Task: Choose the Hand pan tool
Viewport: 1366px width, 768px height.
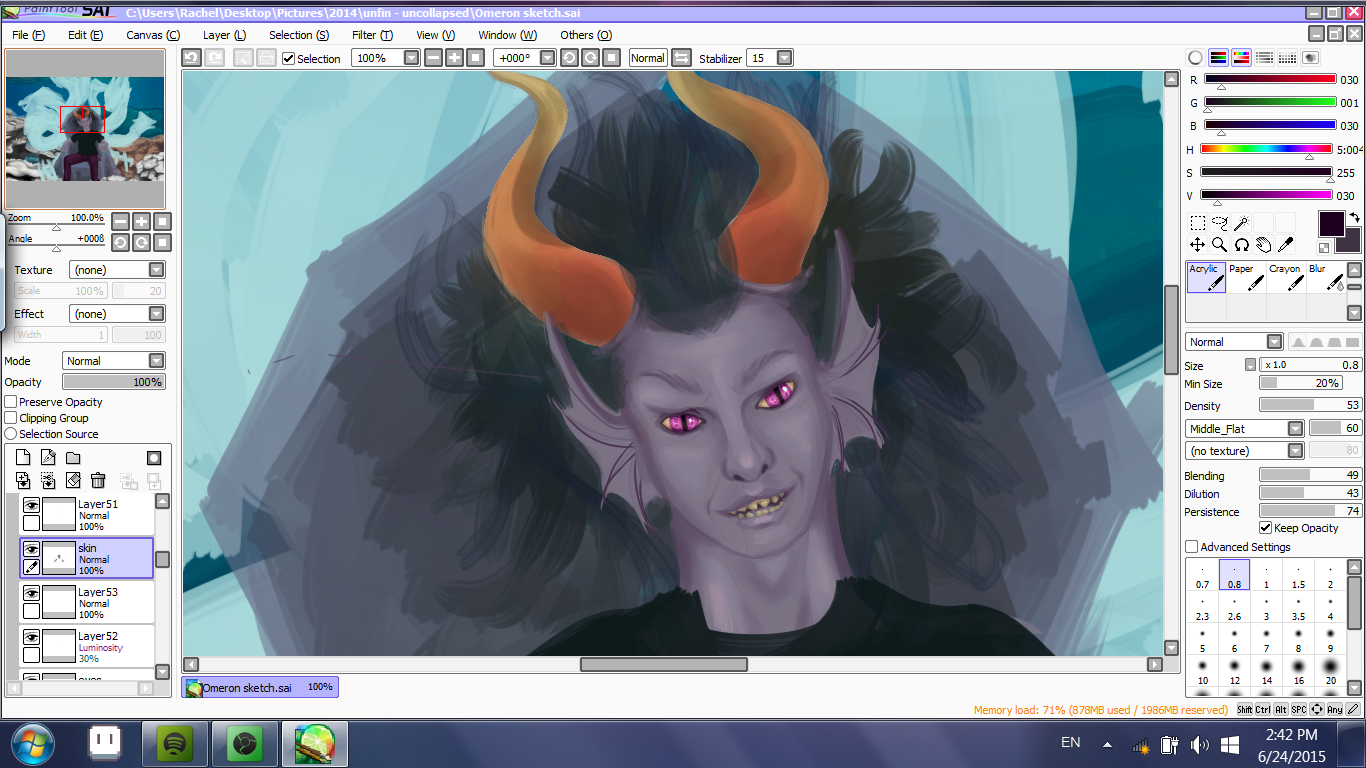Action: pos(1263,244)
